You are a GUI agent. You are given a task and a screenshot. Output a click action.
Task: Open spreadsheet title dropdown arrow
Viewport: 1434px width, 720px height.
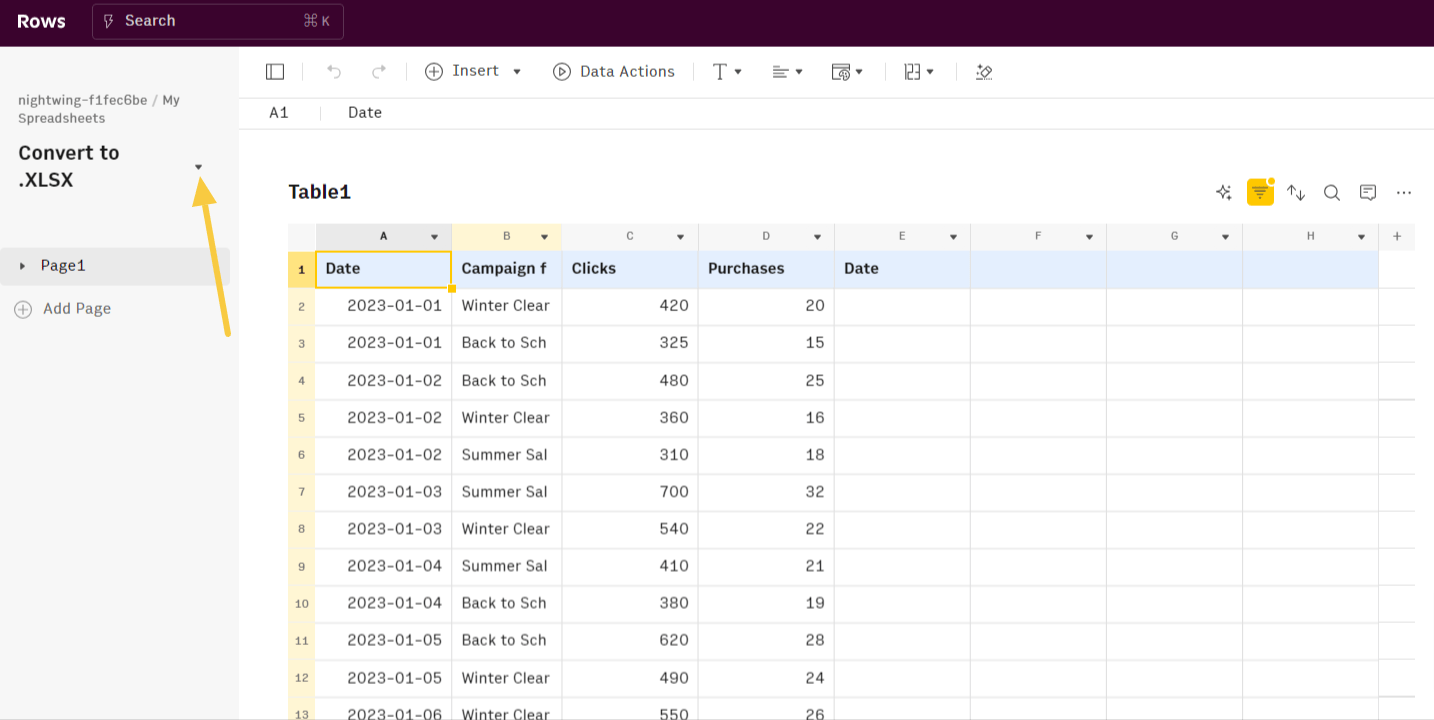[x=198, y=167]
